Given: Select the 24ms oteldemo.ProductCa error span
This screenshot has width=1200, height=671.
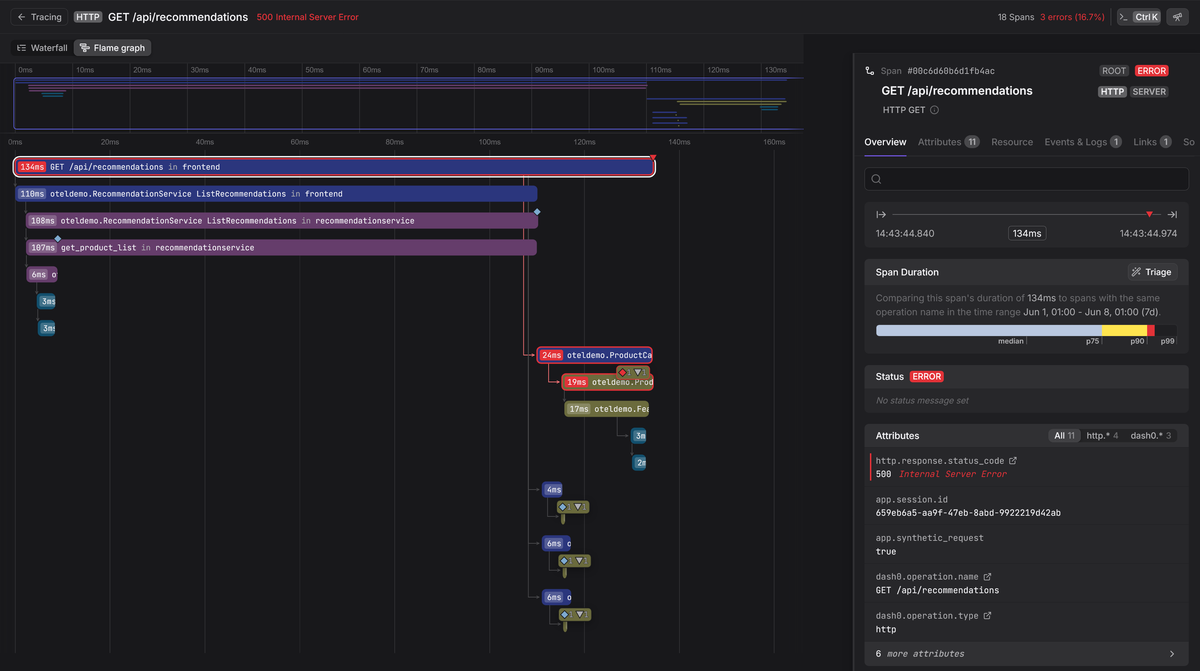Looking at the screenshot, I should click(x=594, y=355).
